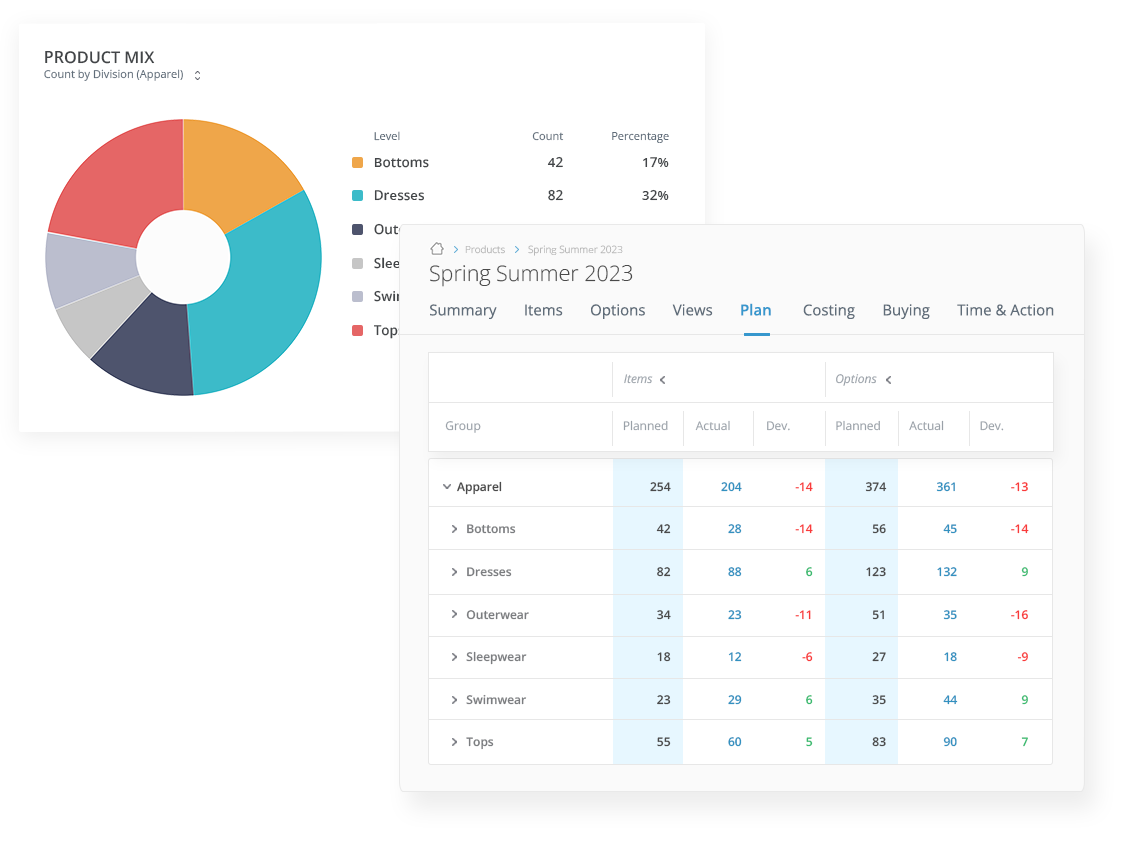
Task: Click the orange Bottoms legend swatch
Action: click(x=355, y=162)
